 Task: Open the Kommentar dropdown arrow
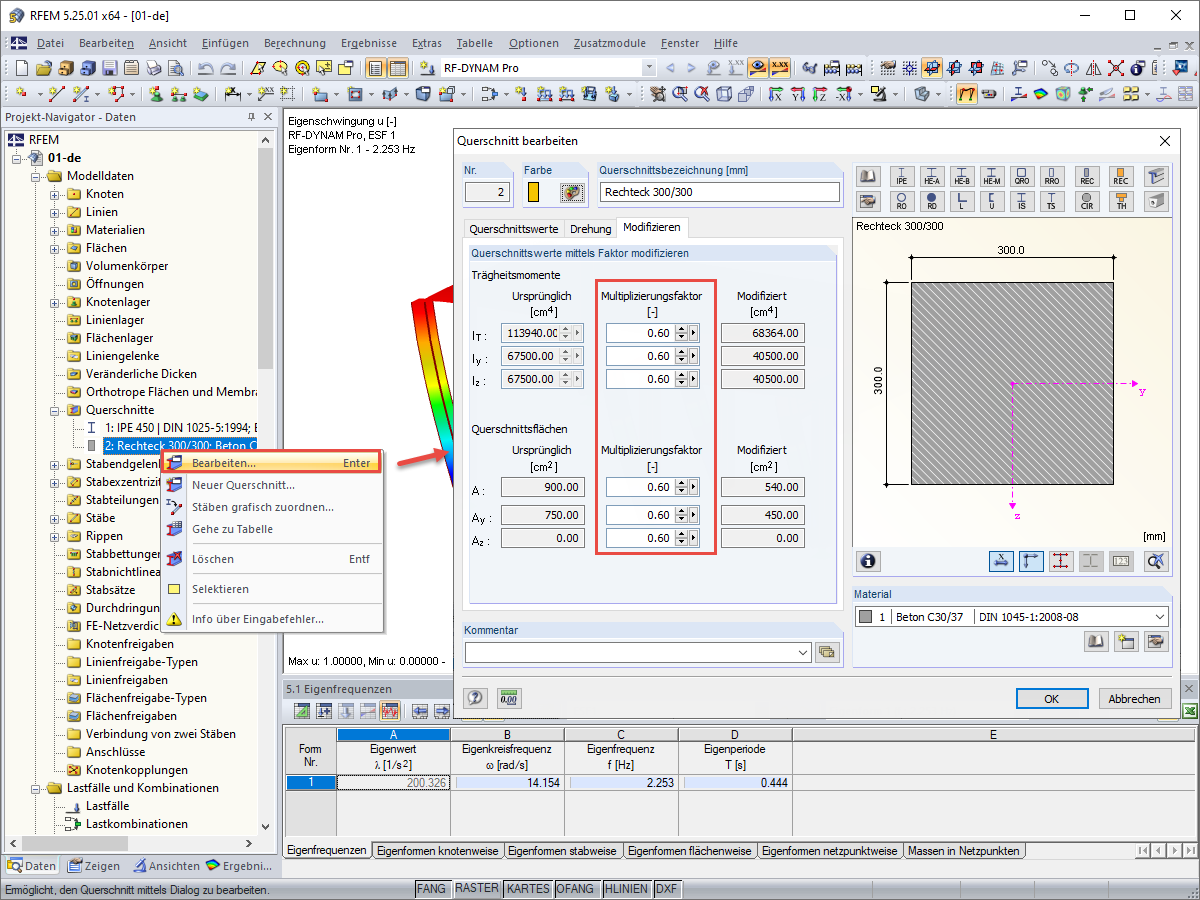coord(803,652)
